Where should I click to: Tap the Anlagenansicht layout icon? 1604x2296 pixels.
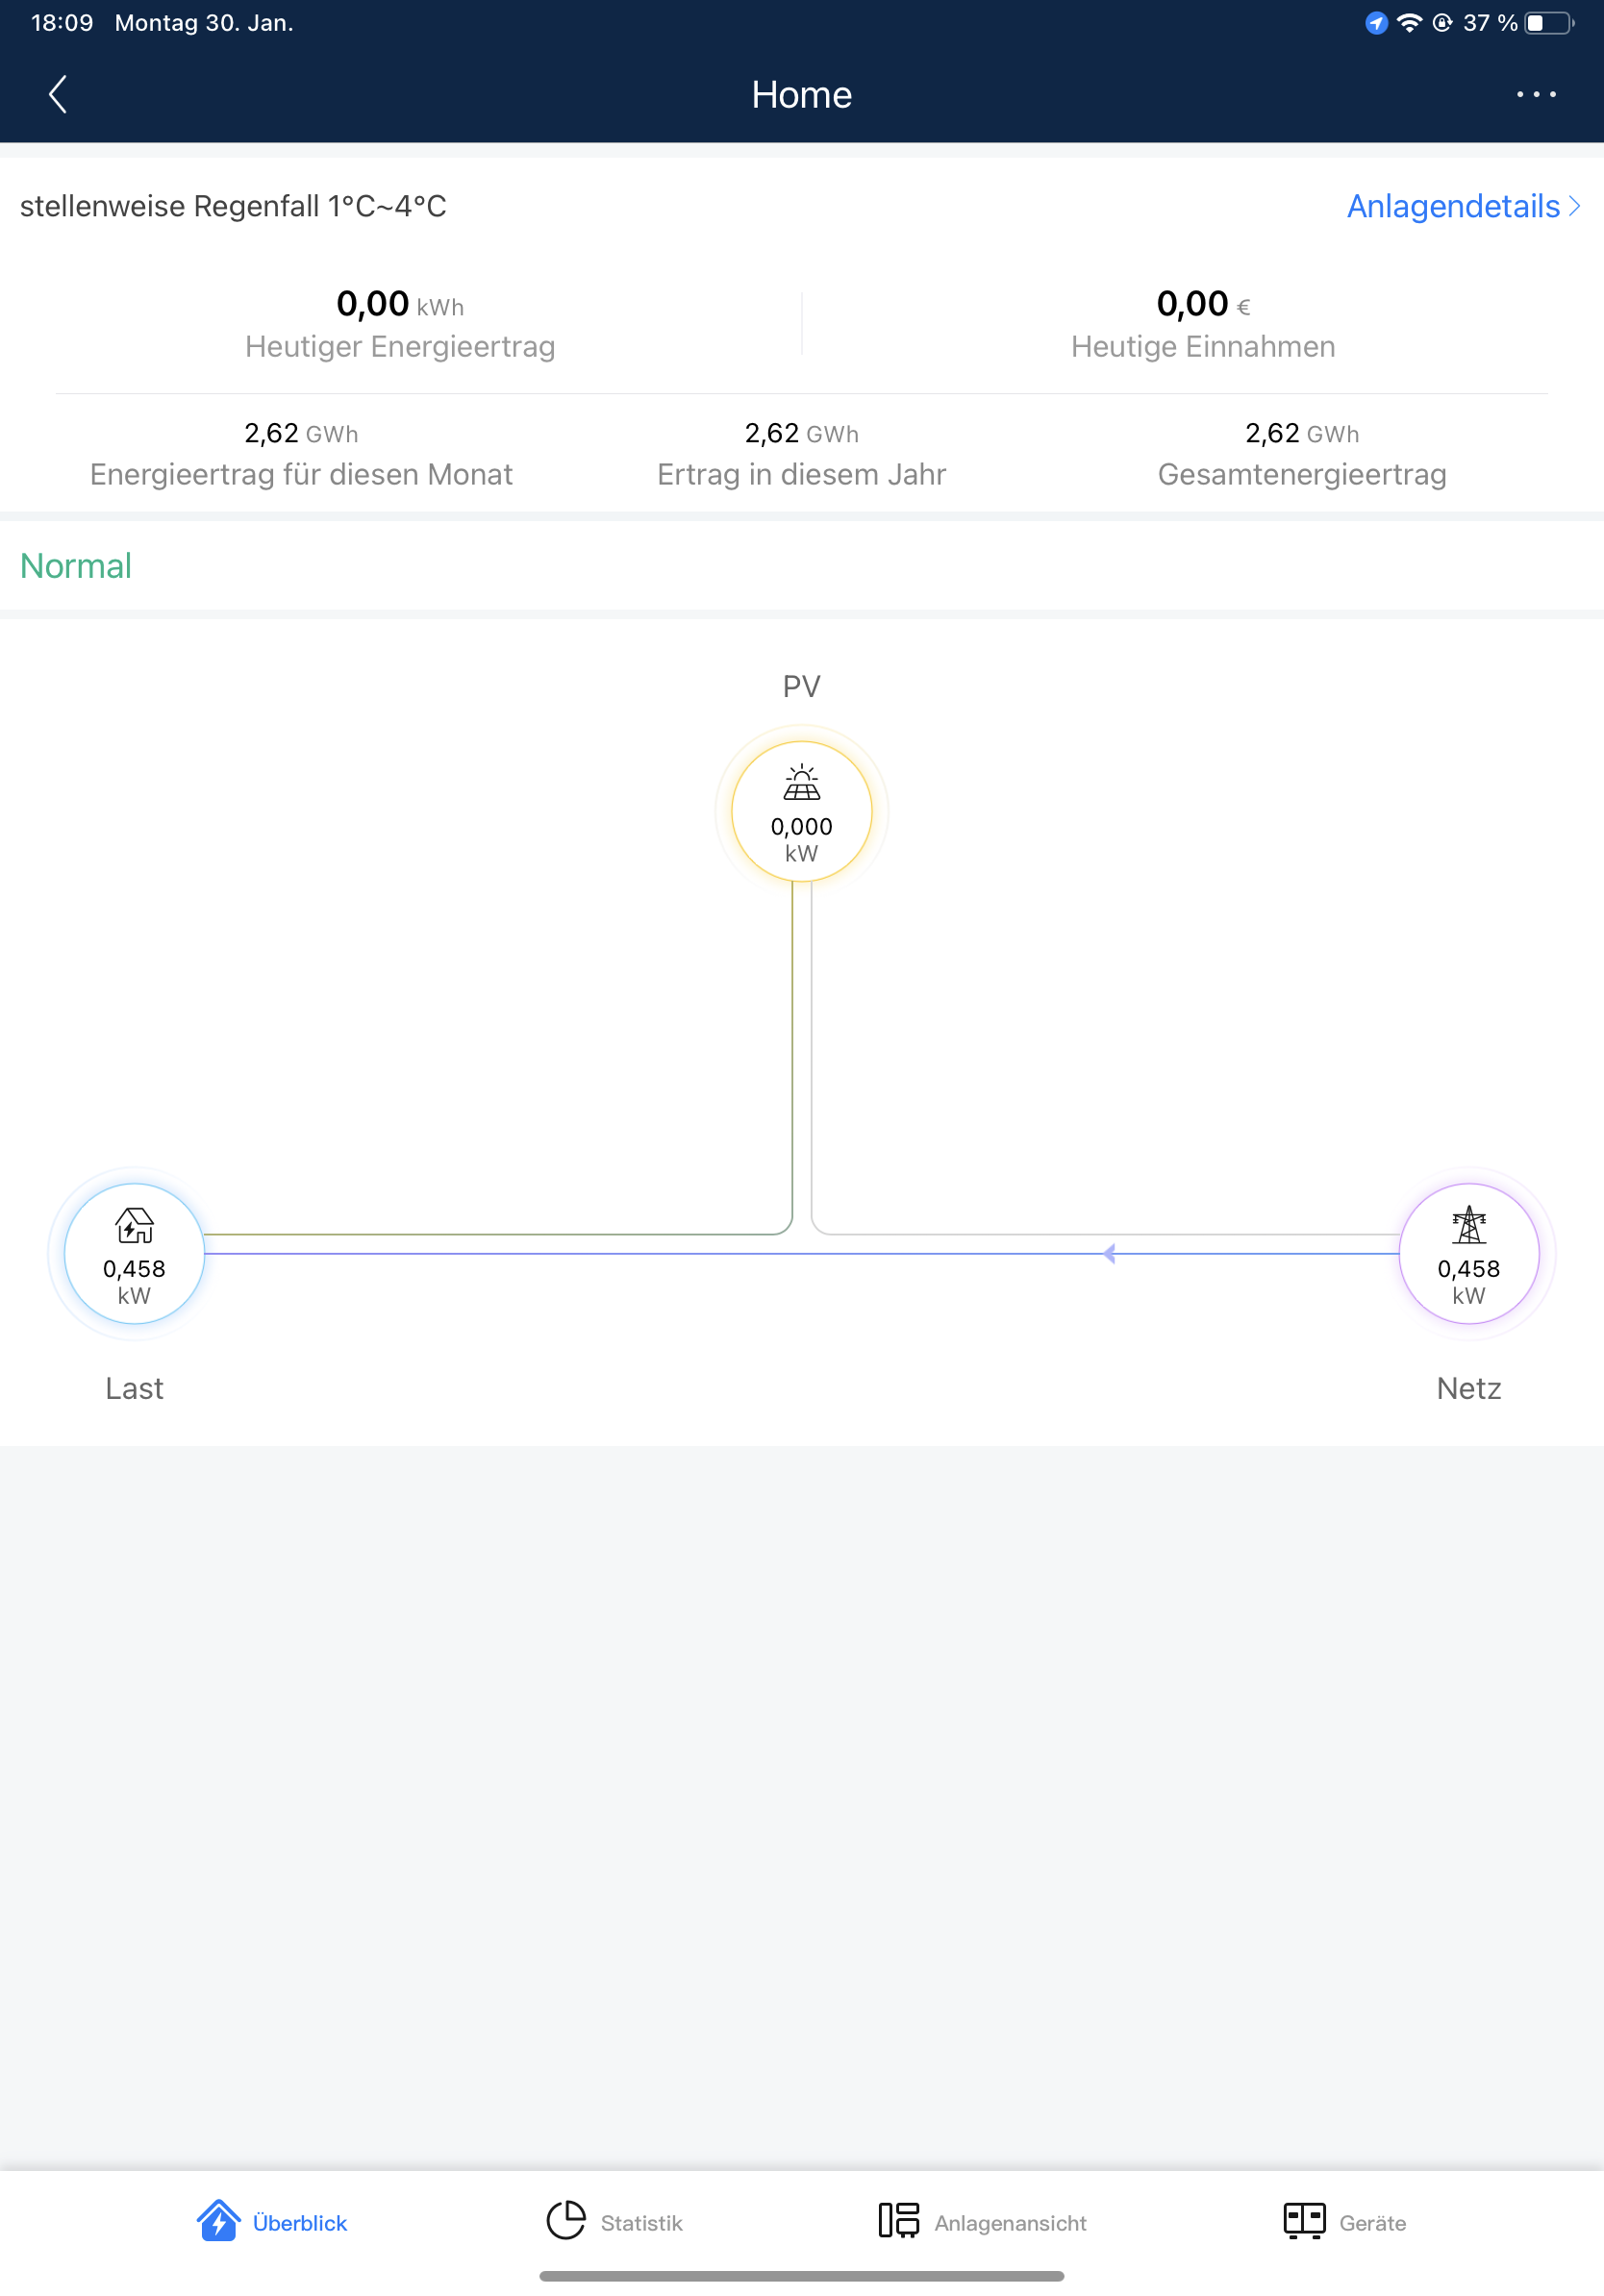point(898,2221)
